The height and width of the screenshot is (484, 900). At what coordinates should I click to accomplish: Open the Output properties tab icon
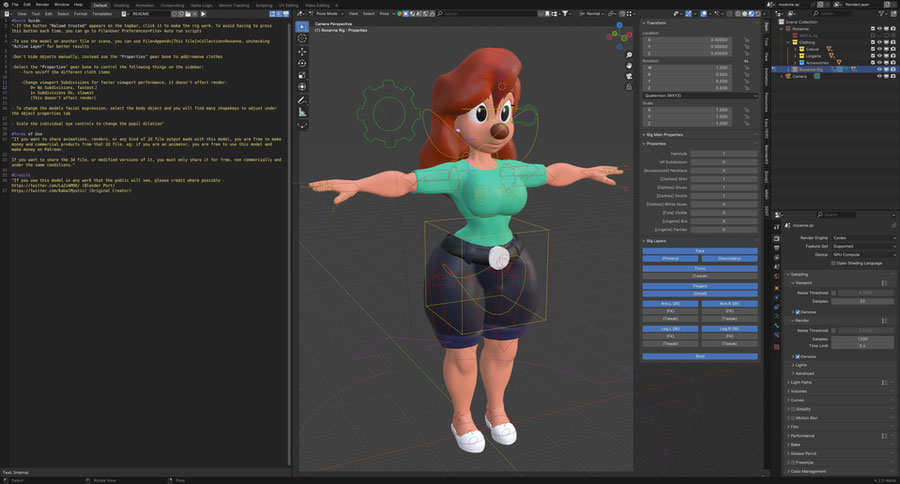coord(777,249)
